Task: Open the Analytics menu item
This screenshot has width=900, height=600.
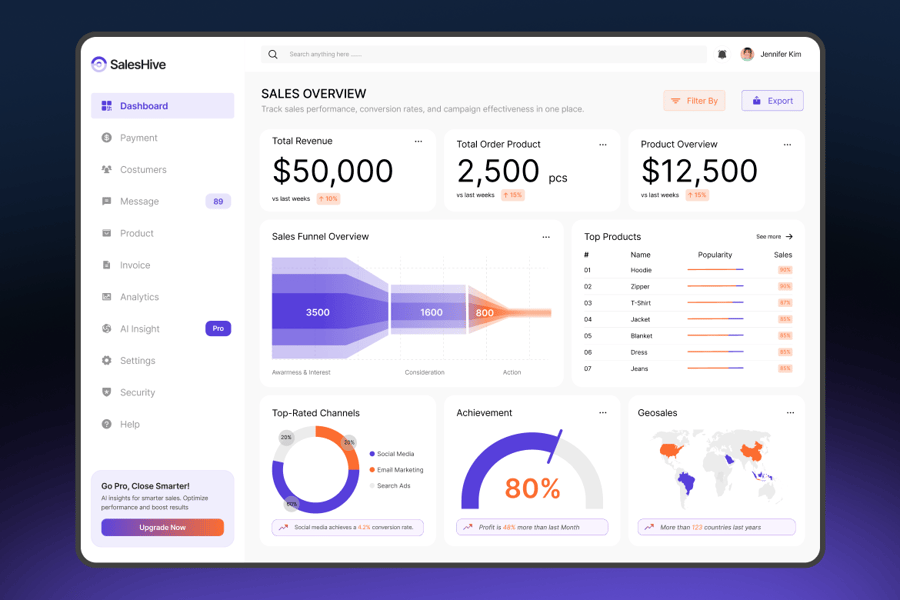Action: [x=139, y=297]
